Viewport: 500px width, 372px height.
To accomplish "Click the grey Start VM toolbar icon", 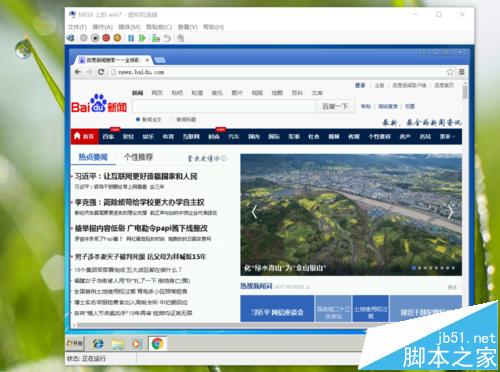I will click(x=84, y=38).
